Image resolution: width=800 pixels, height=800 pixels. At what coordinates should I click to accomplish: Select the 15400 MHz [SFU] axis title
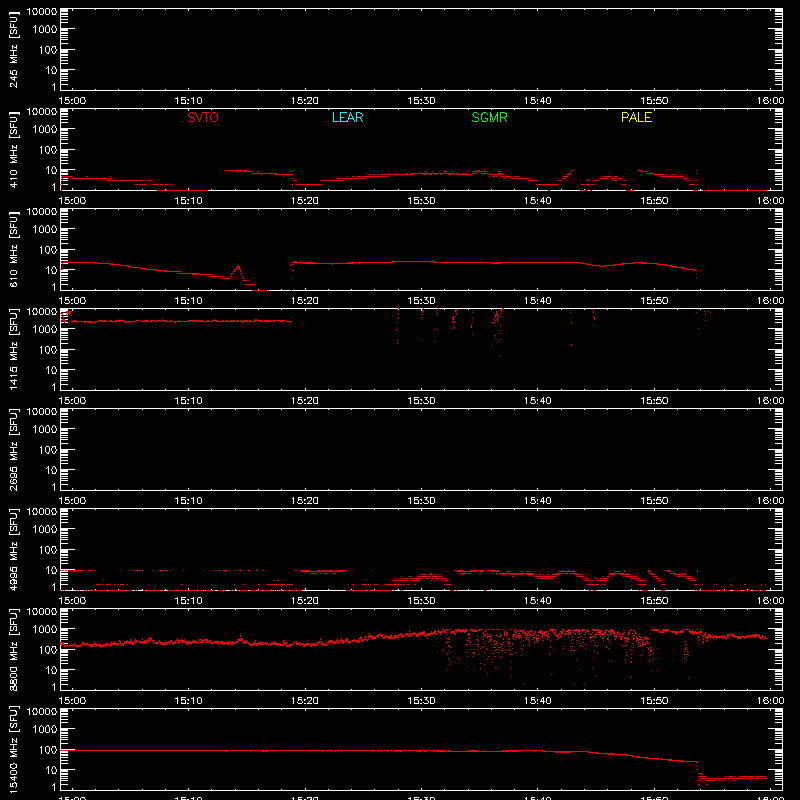point(13,749)
